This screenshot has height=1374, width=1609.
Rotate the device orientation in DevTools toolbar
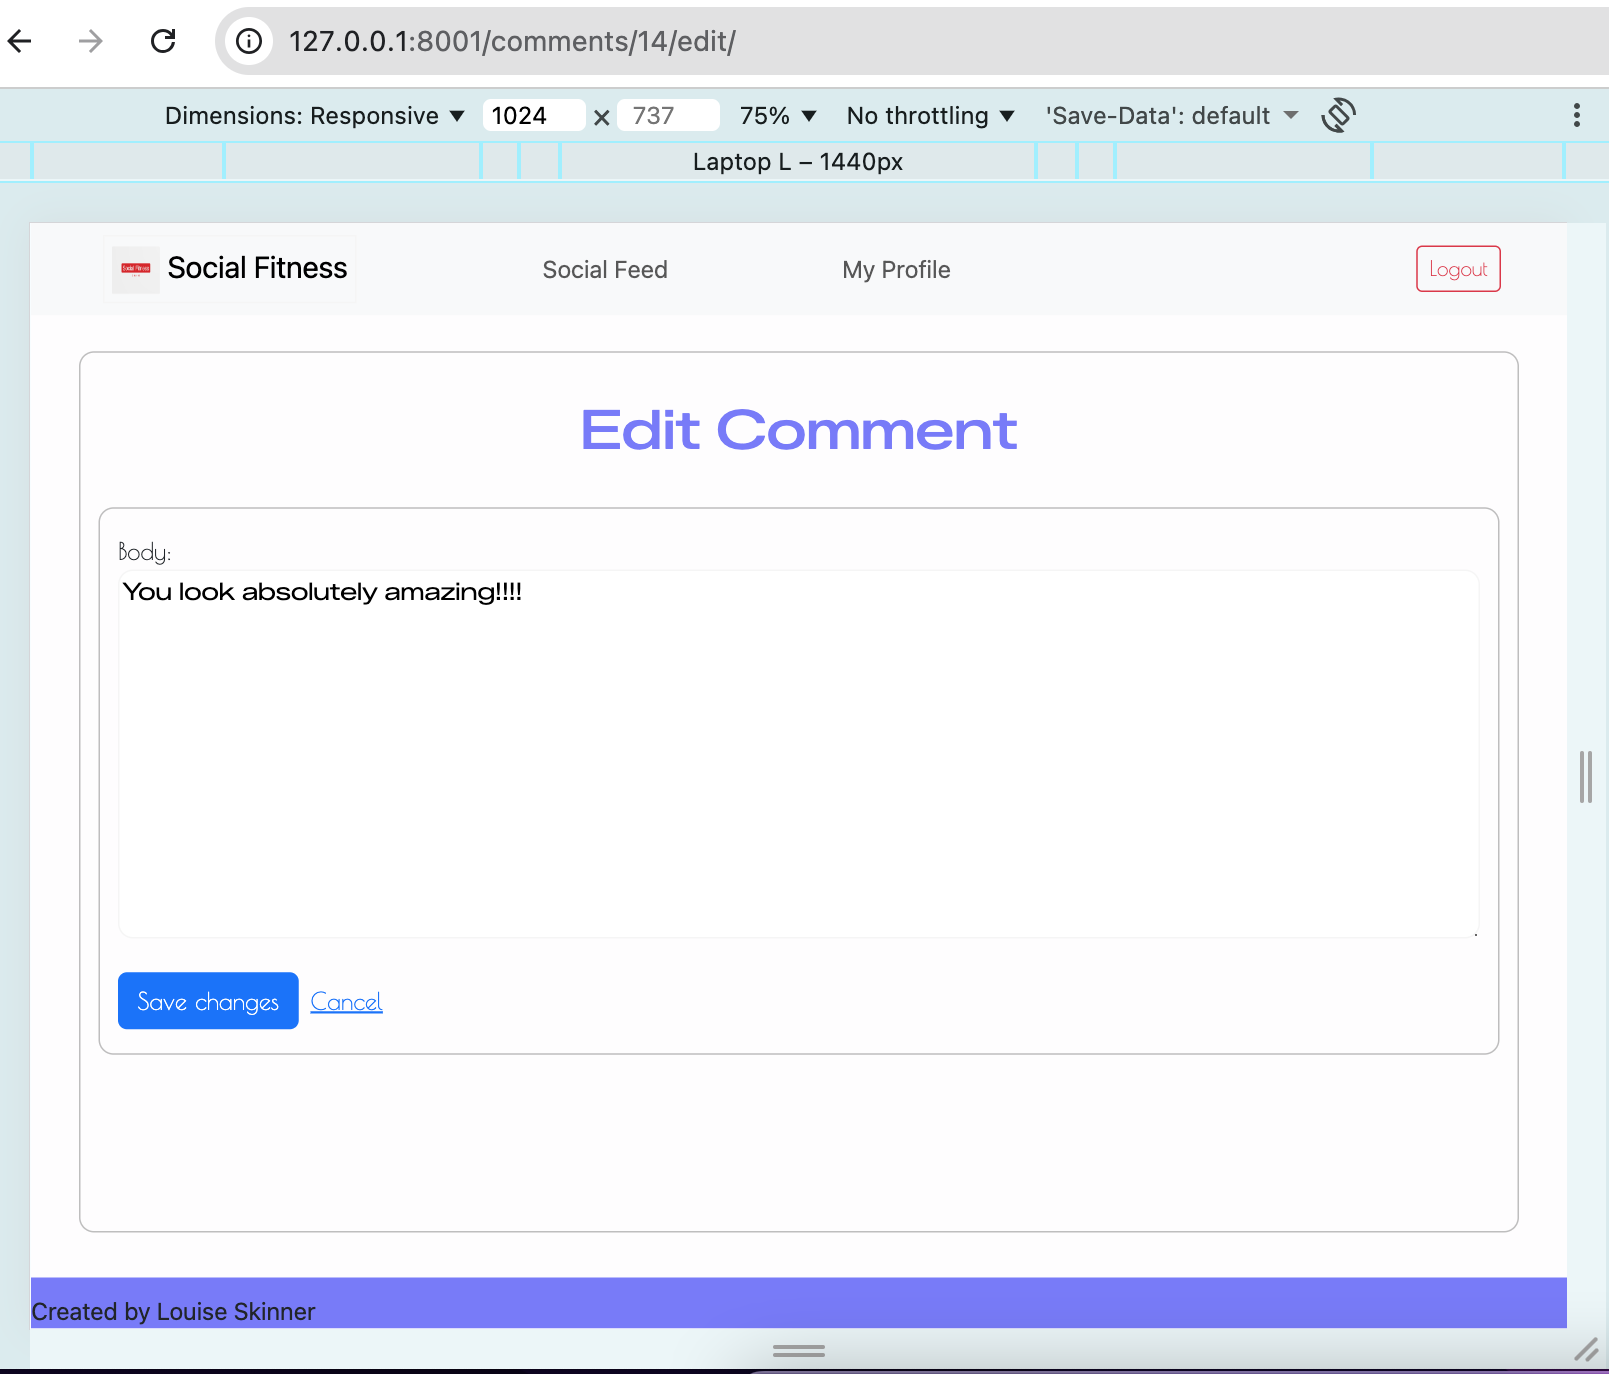(1338, 115)
